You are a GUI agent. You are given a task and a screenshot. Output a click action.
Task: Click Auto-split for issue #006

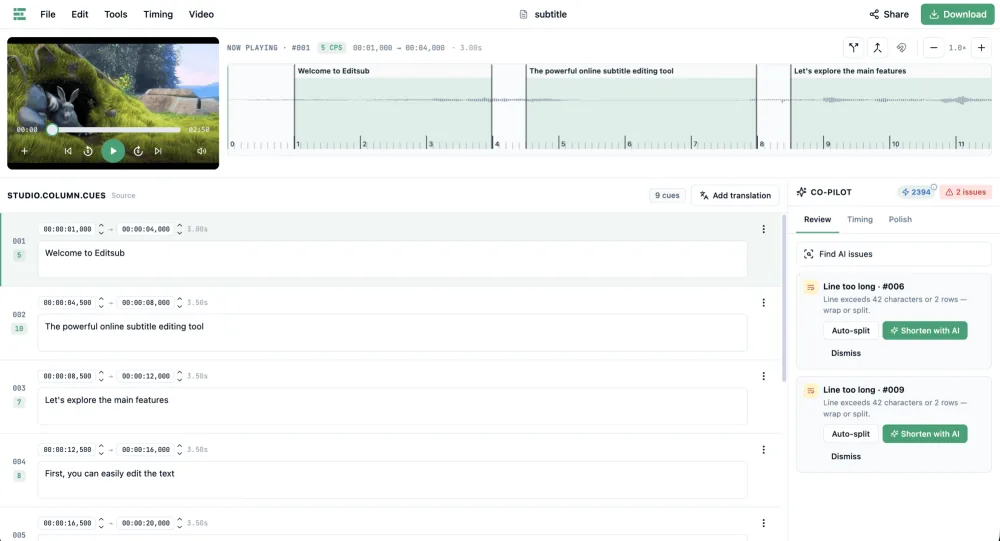(850, 330)
